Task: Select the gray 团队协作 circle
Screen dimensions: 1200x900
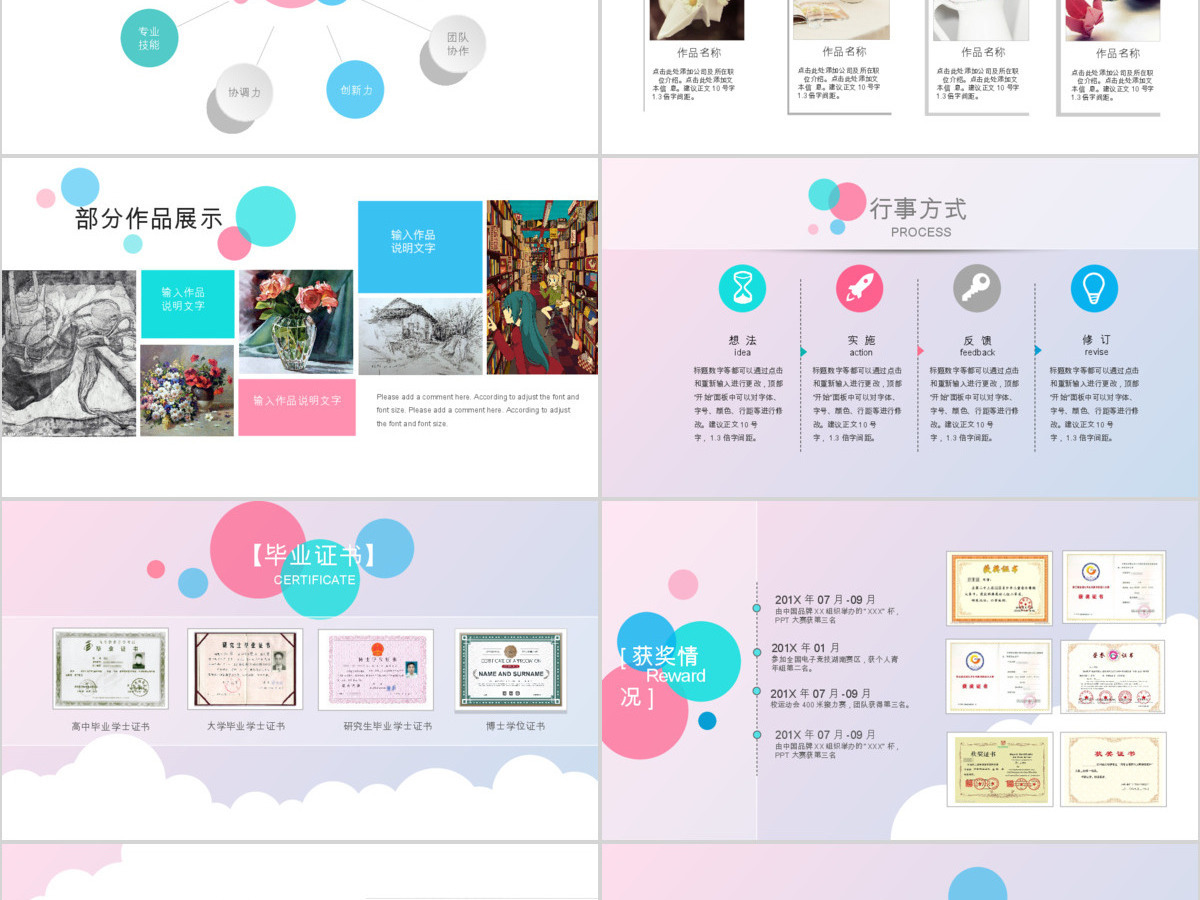Action: pyautogui.click(x=457, y=44)
